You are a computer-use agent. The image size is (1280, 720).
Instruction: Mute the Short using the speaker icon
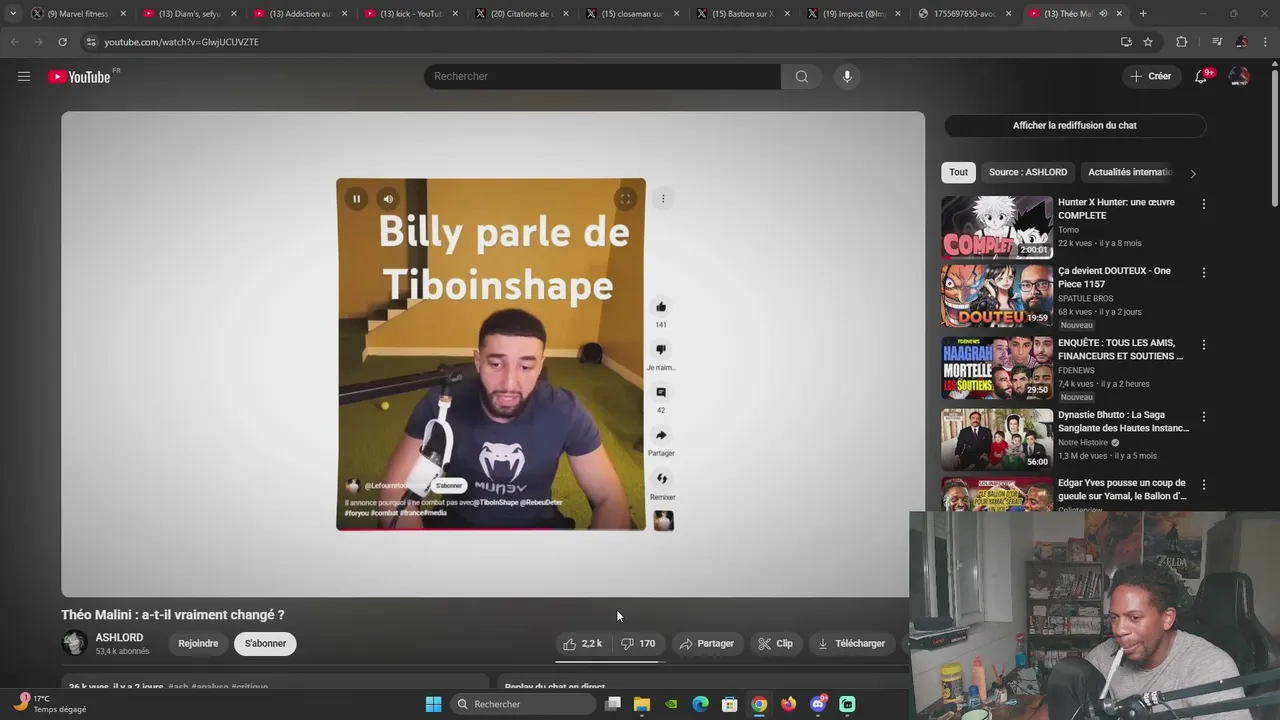click(x=388, y=199)
